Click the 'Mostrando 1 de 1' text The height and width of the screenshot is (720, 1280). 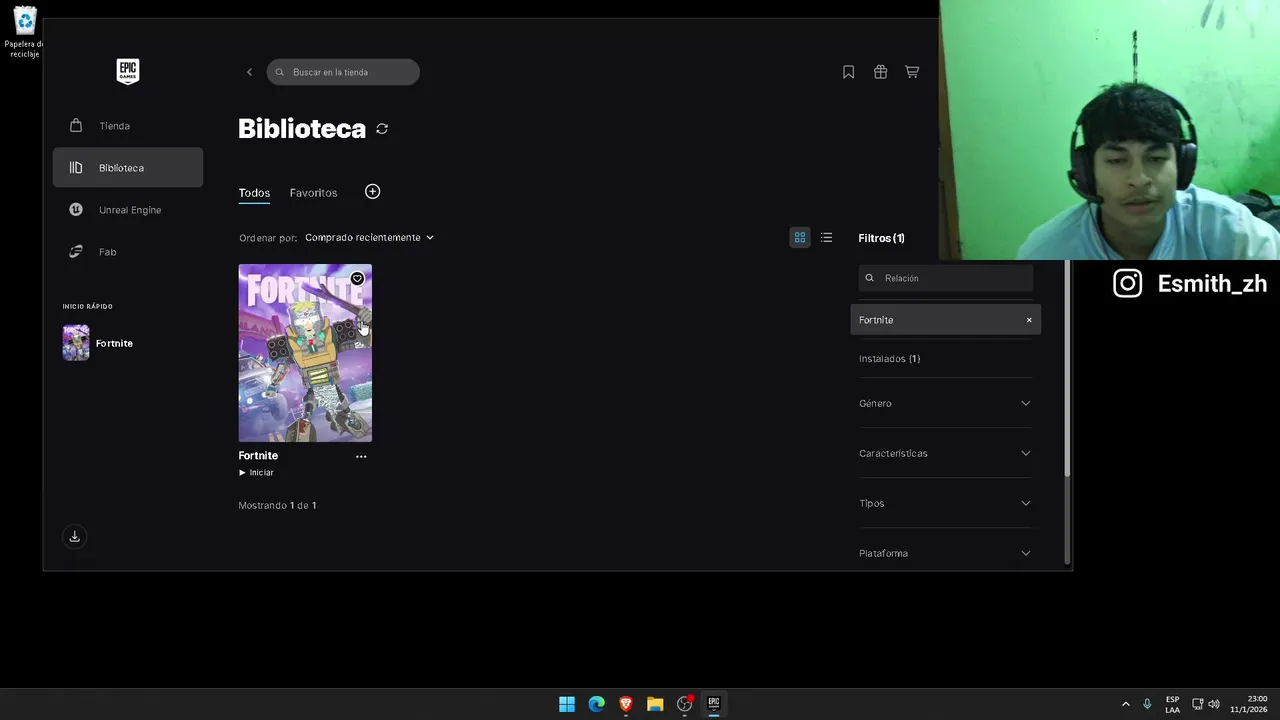click(277, 506)
